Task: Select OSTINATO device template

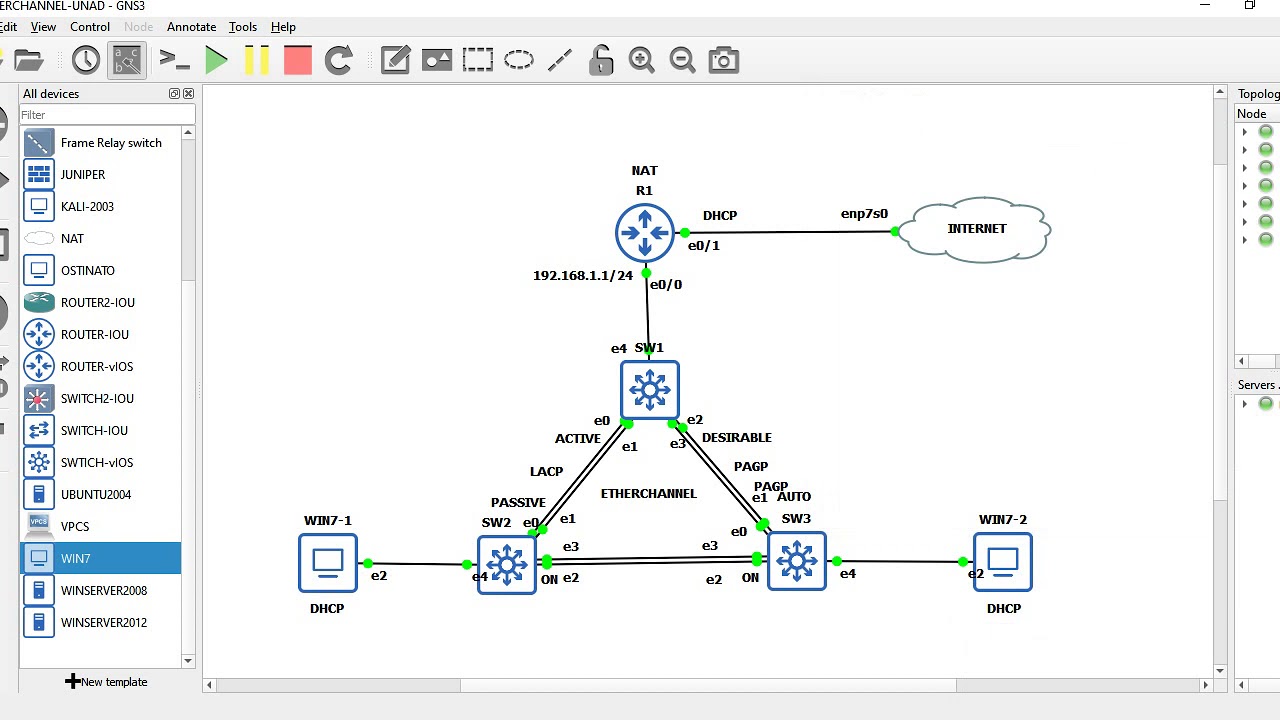Action: pos(100,271)
